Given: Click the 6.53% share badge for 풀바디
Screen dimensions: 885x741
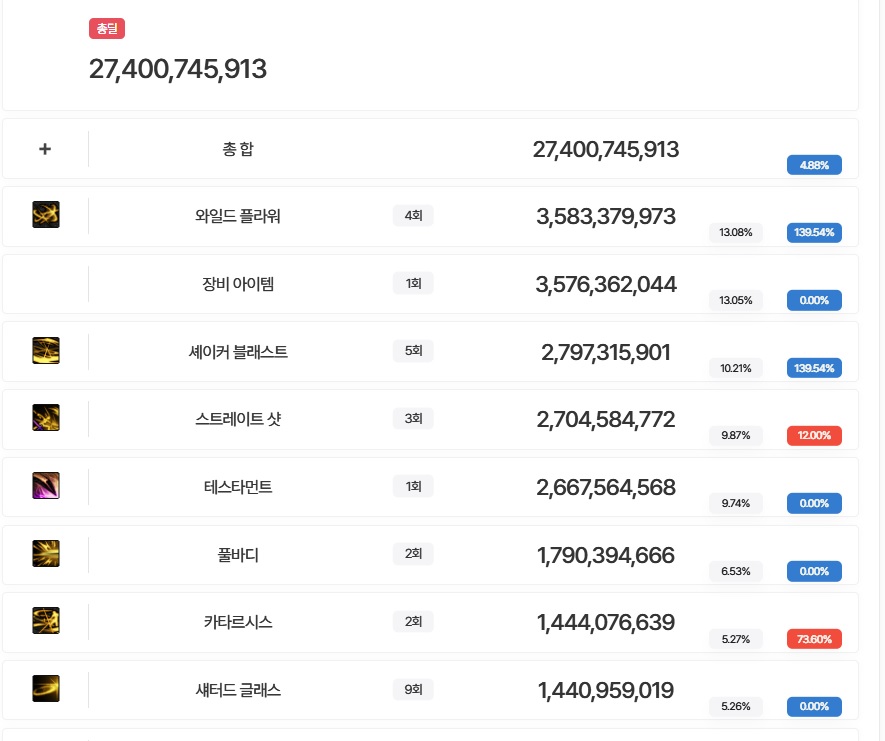Looking at the screenshot, I should [x=736, y=571].
